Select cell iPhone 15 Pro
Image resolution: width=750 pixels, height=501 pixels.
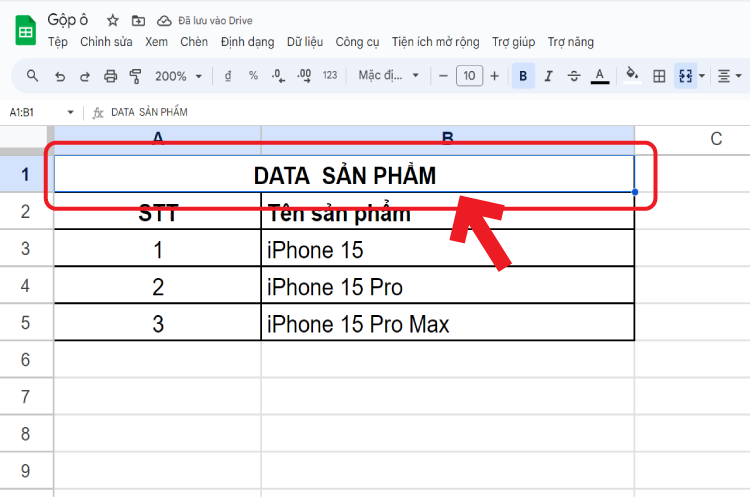pyautogui.click(x=448, y=285)
